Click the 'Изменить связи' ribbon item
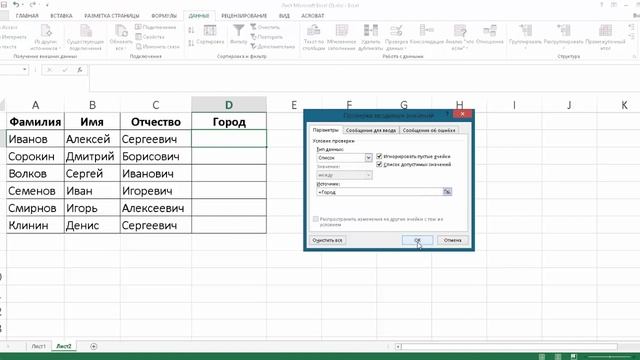This screenshot has width=640, height=360. 158,47
